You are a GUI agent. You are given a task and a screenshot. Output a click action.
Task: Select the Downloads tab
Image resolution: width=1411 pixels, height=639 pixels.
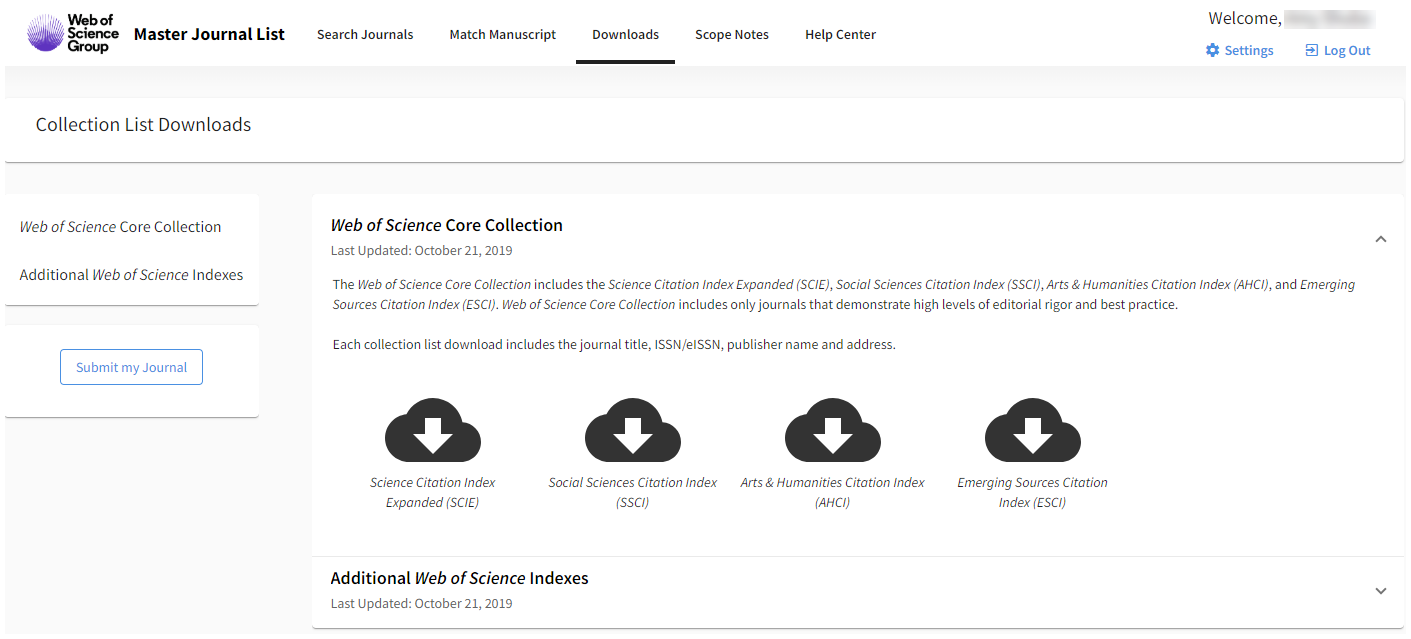pyautogui.click(x=625, y=35)
